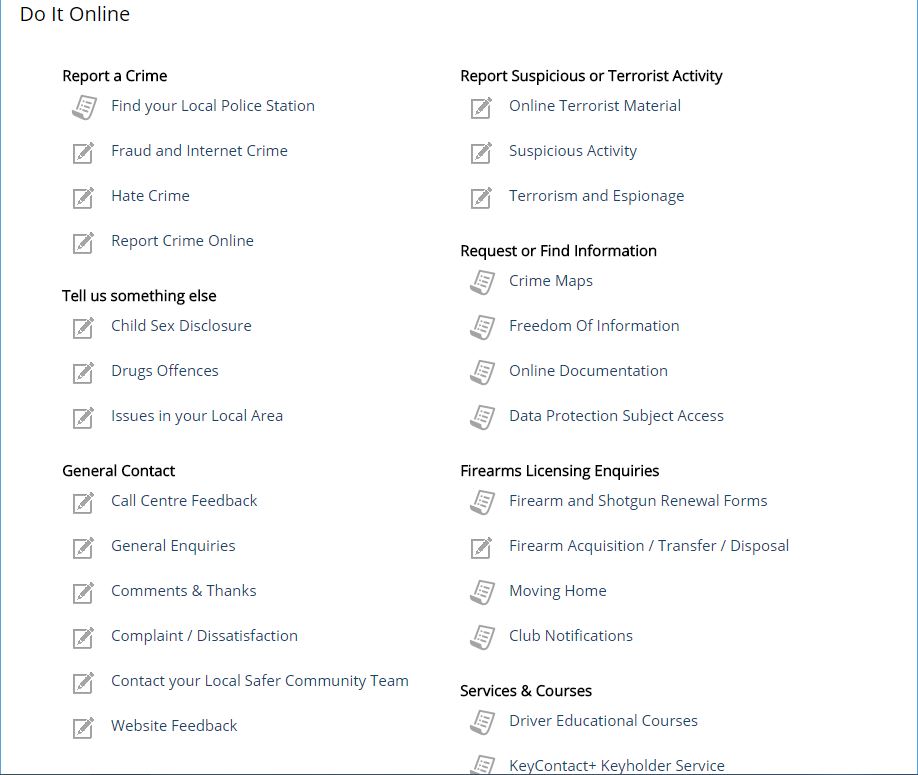Click the document icon beside Moving Home
918x775 pixels.
482,592
